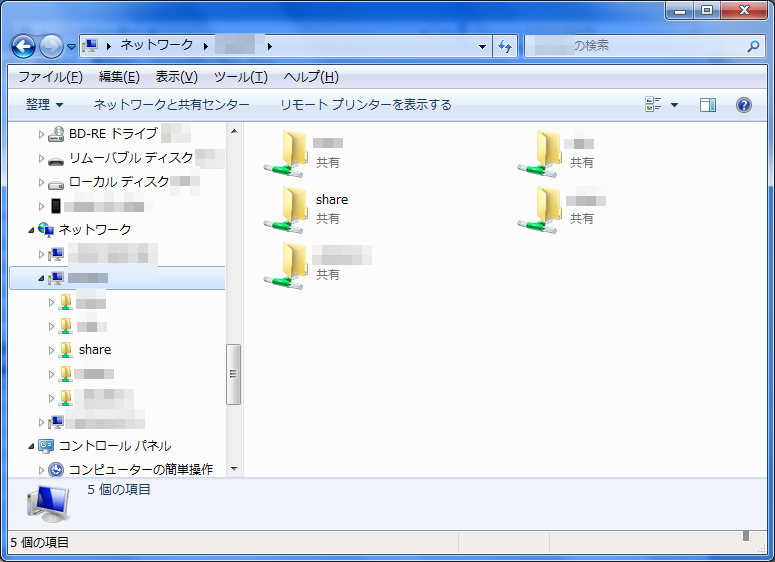Click the change view icon in toolbar
The width and height of the screenshot is (775, 562).
pos(654,105)
